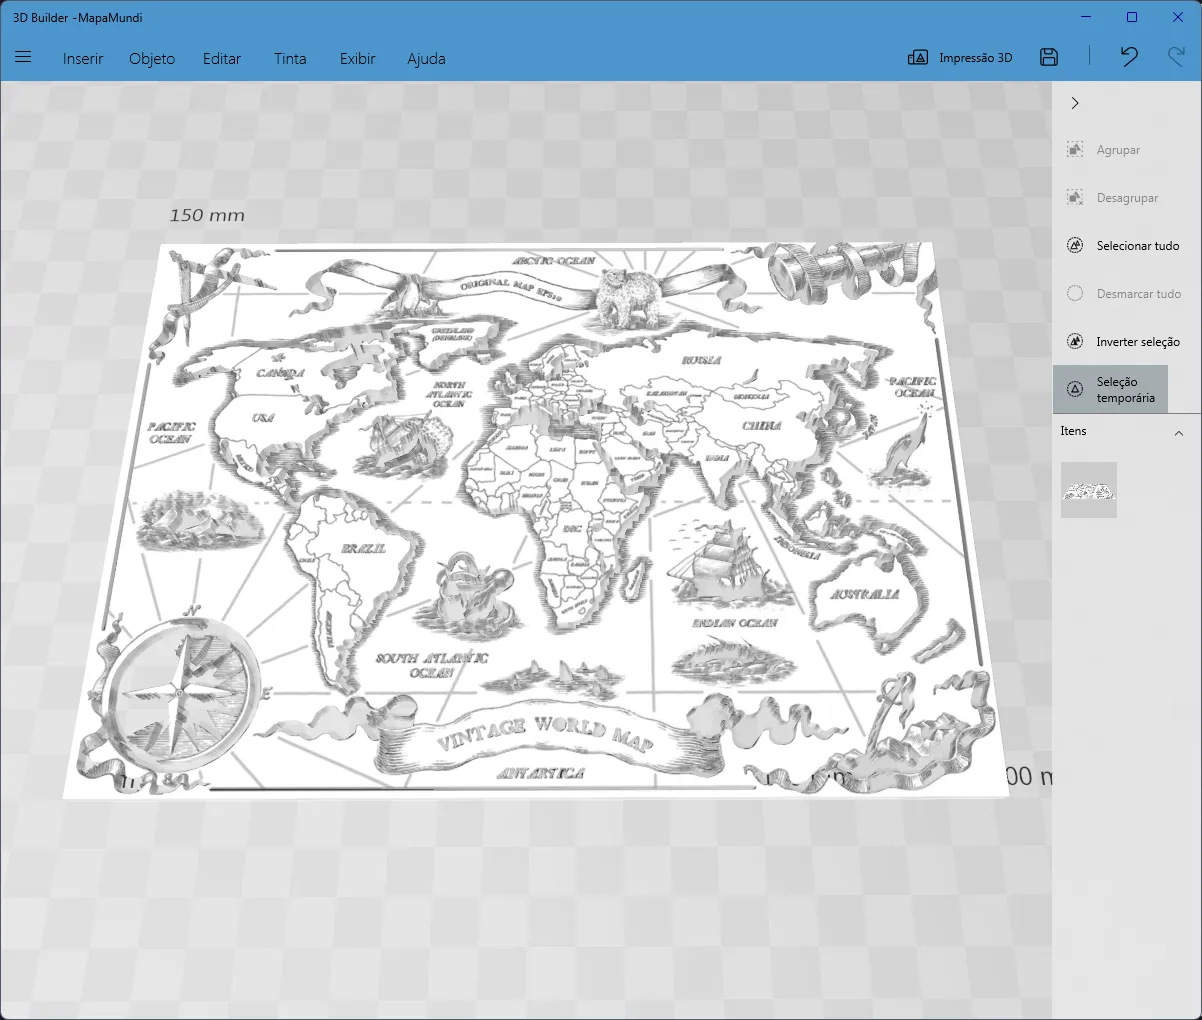Screen dimensions: 1202x1020
Task: Collapse the Itens section
Action: [1179, 432]
